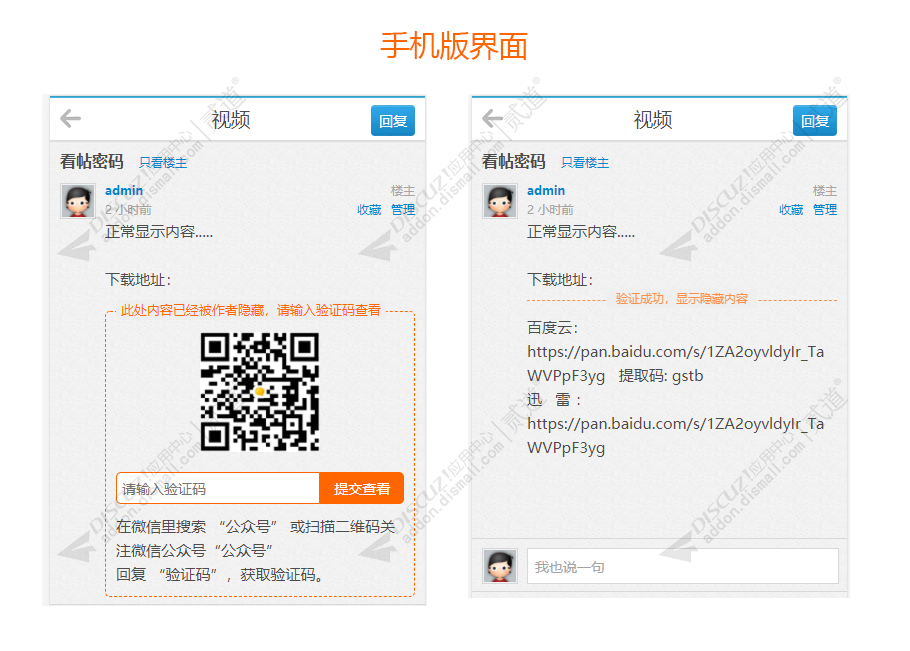This screenshot has height=651, width=910.
Task: Go back using left panel arrow icon
Action: coord(71,119)
